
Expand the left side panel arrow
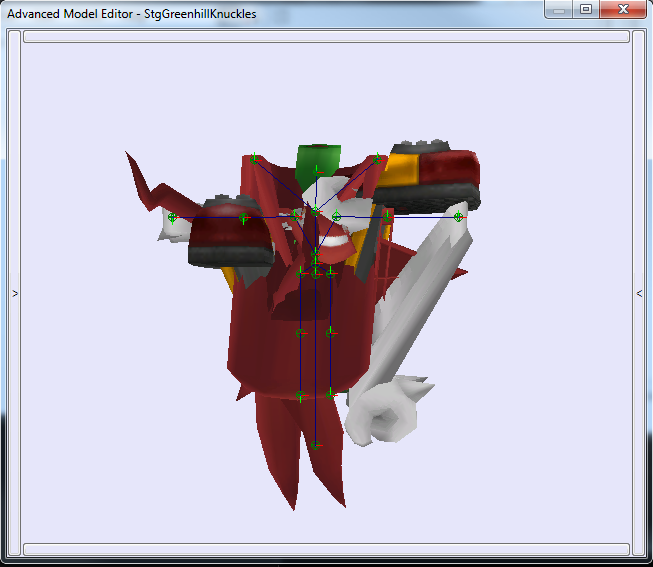click(x=15, y=293)
